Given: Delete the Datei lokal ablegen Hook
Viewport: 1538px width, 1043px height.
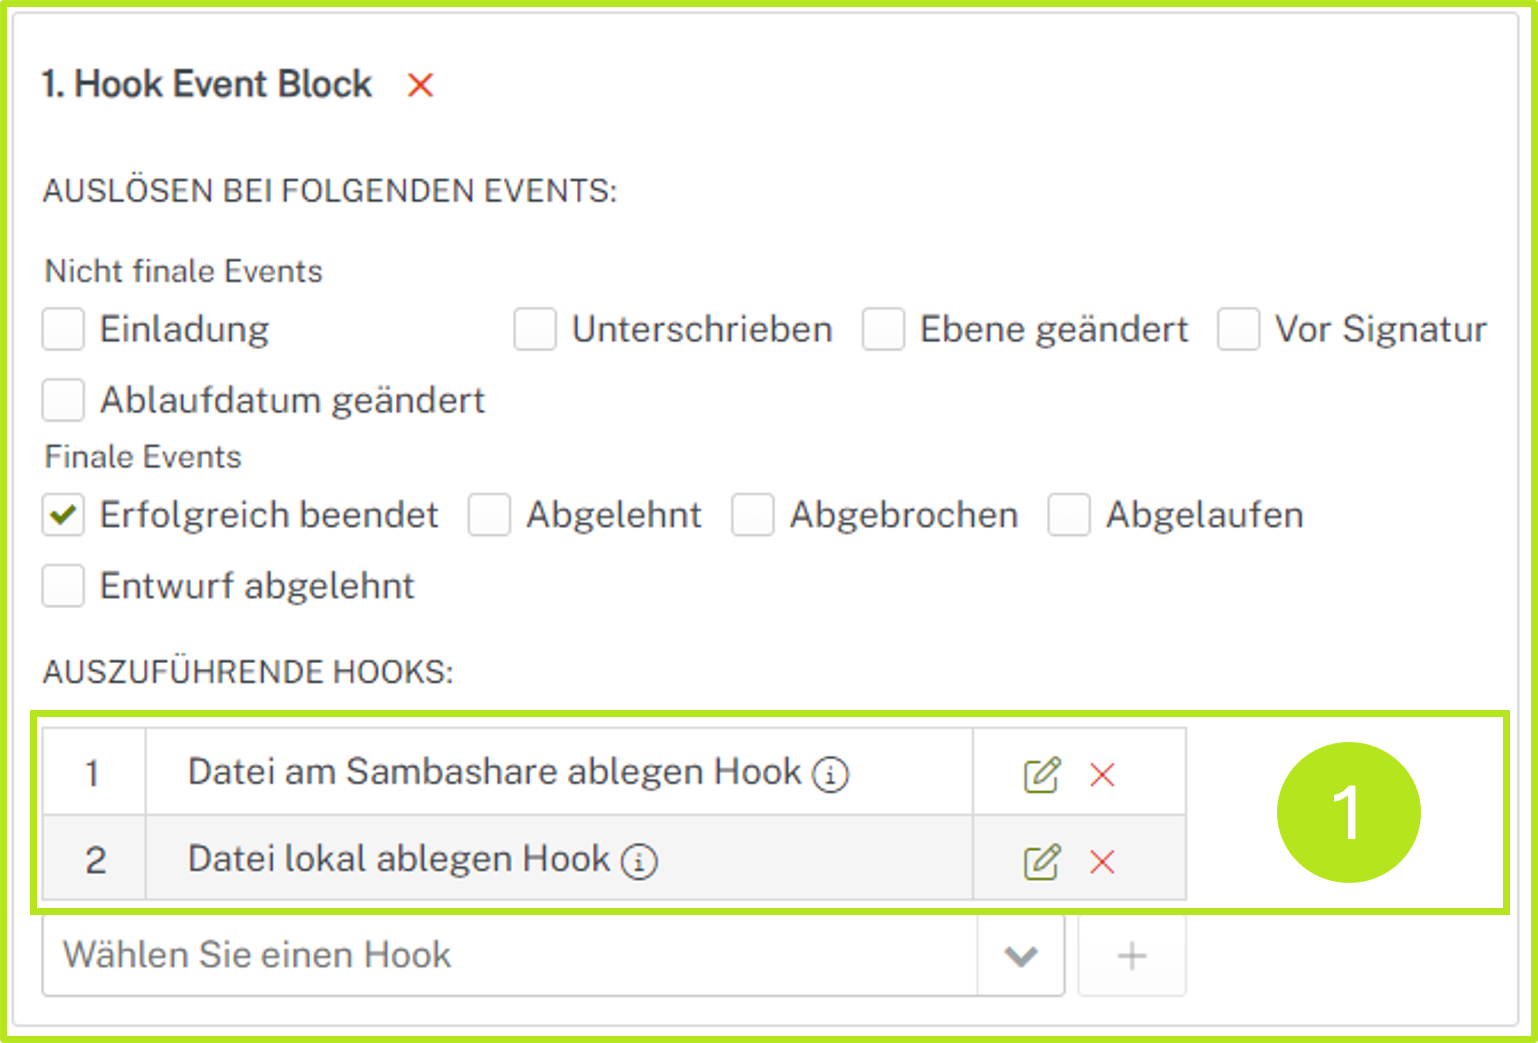Looking at the screenshot, I should coord(1102,861).
